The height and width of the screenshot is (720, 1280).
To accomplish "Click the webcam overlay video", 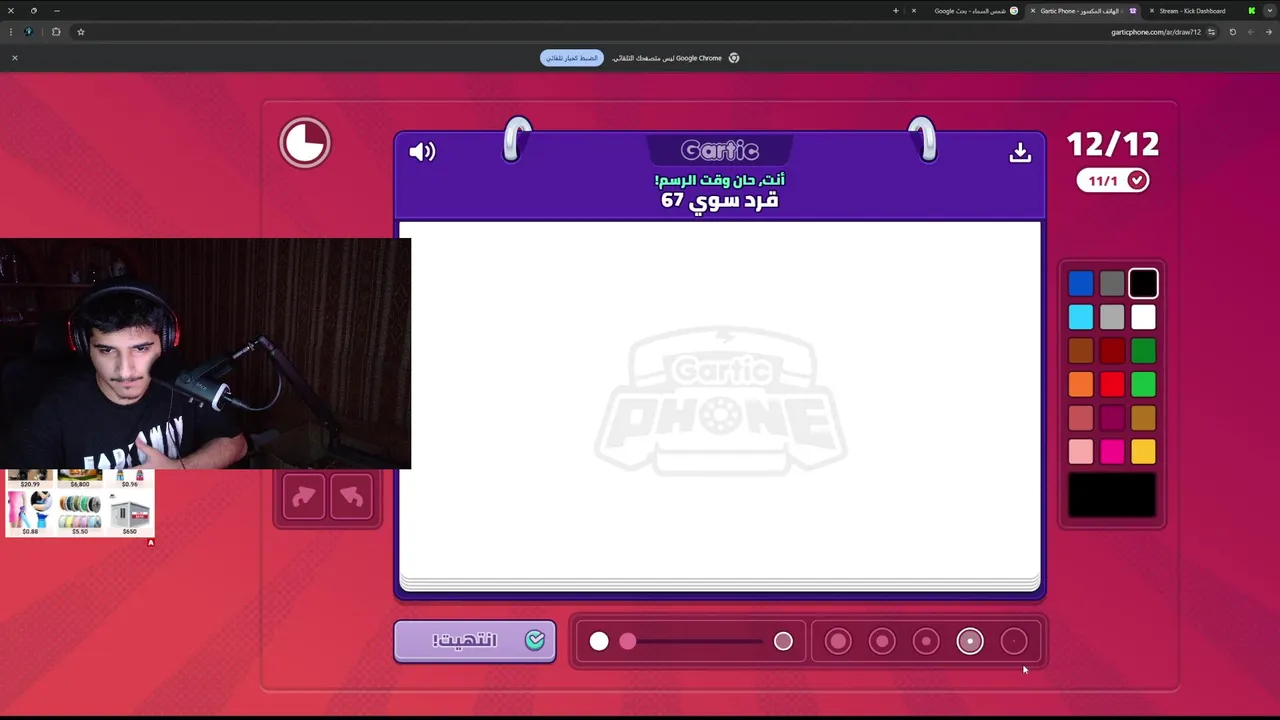I will click(x=205, y=354).
